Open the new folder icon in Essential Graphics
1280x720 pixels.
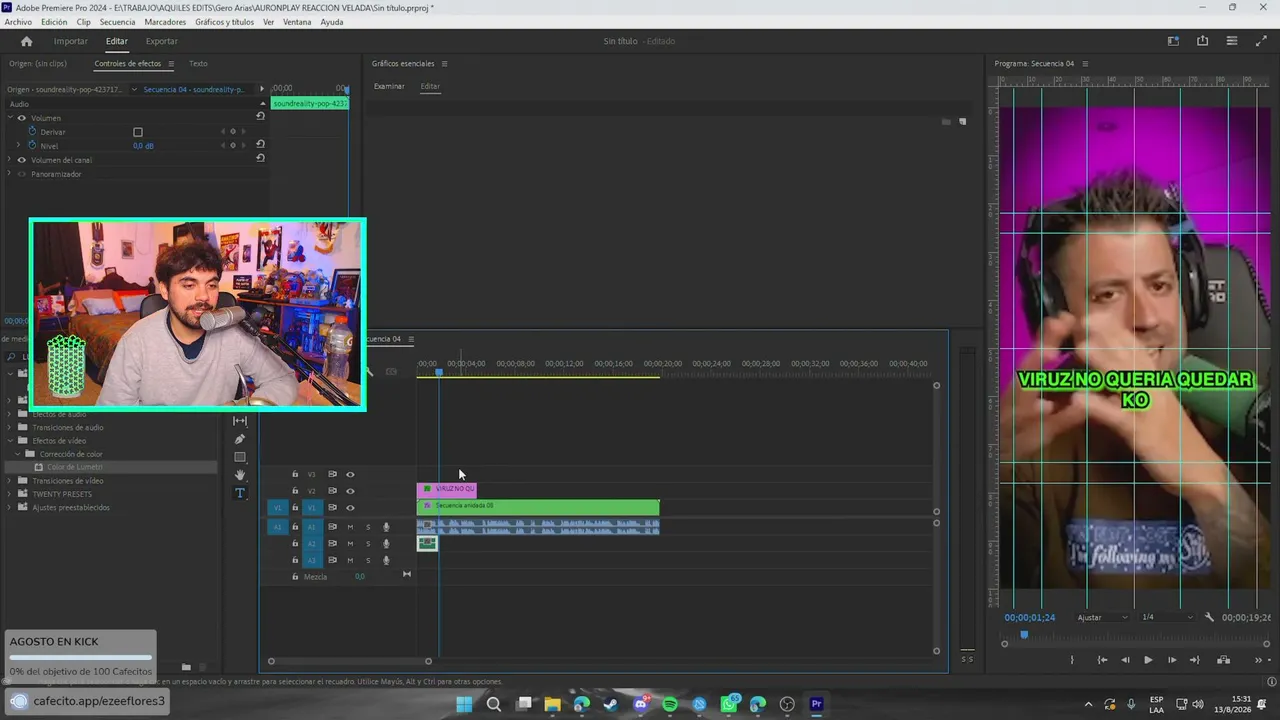pos(946,122)
